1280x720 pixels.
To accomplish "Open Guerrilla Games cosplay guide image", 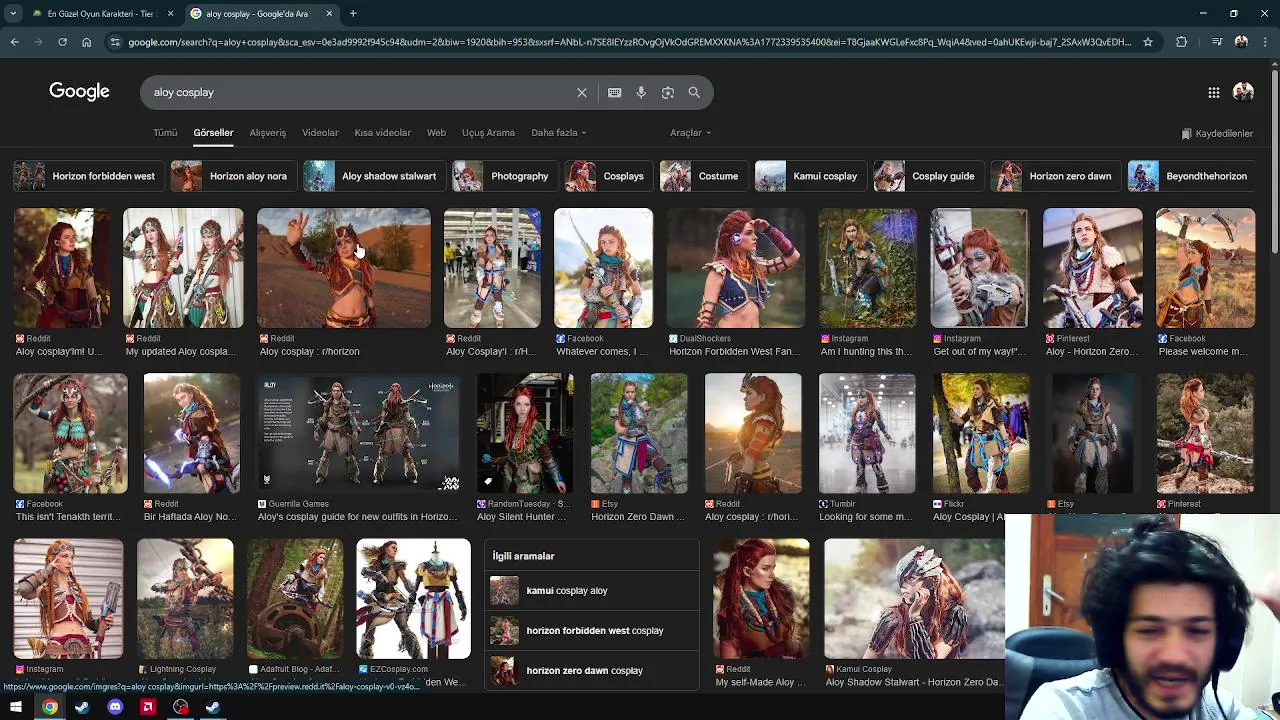I will [357, 433].
